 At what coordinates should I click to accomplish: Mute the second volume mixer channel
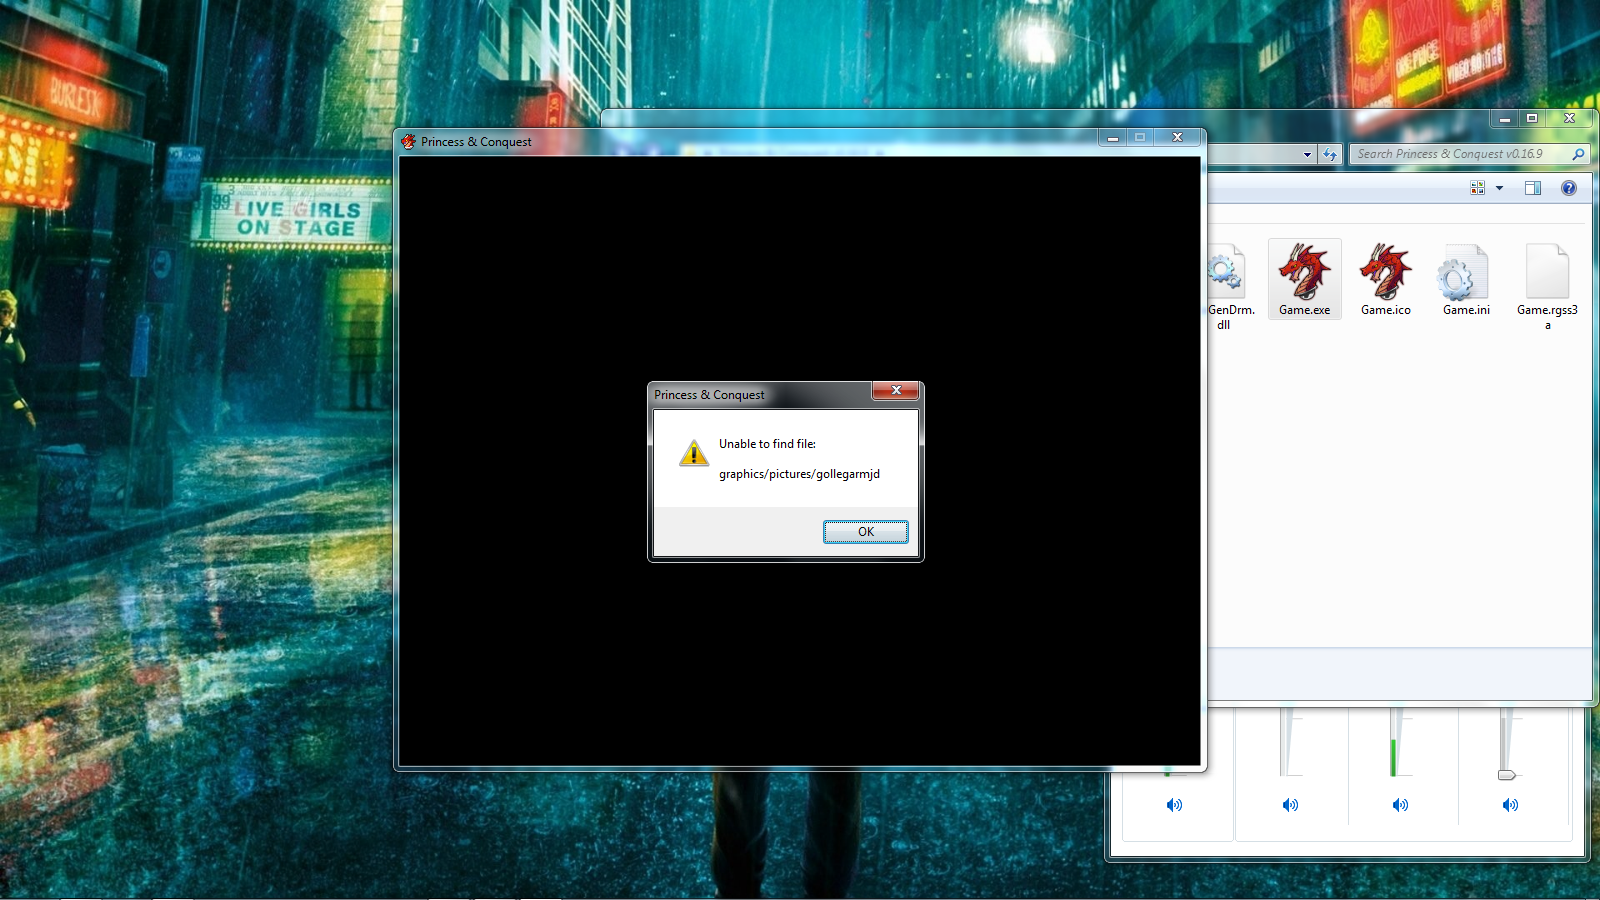[1290, 805]
